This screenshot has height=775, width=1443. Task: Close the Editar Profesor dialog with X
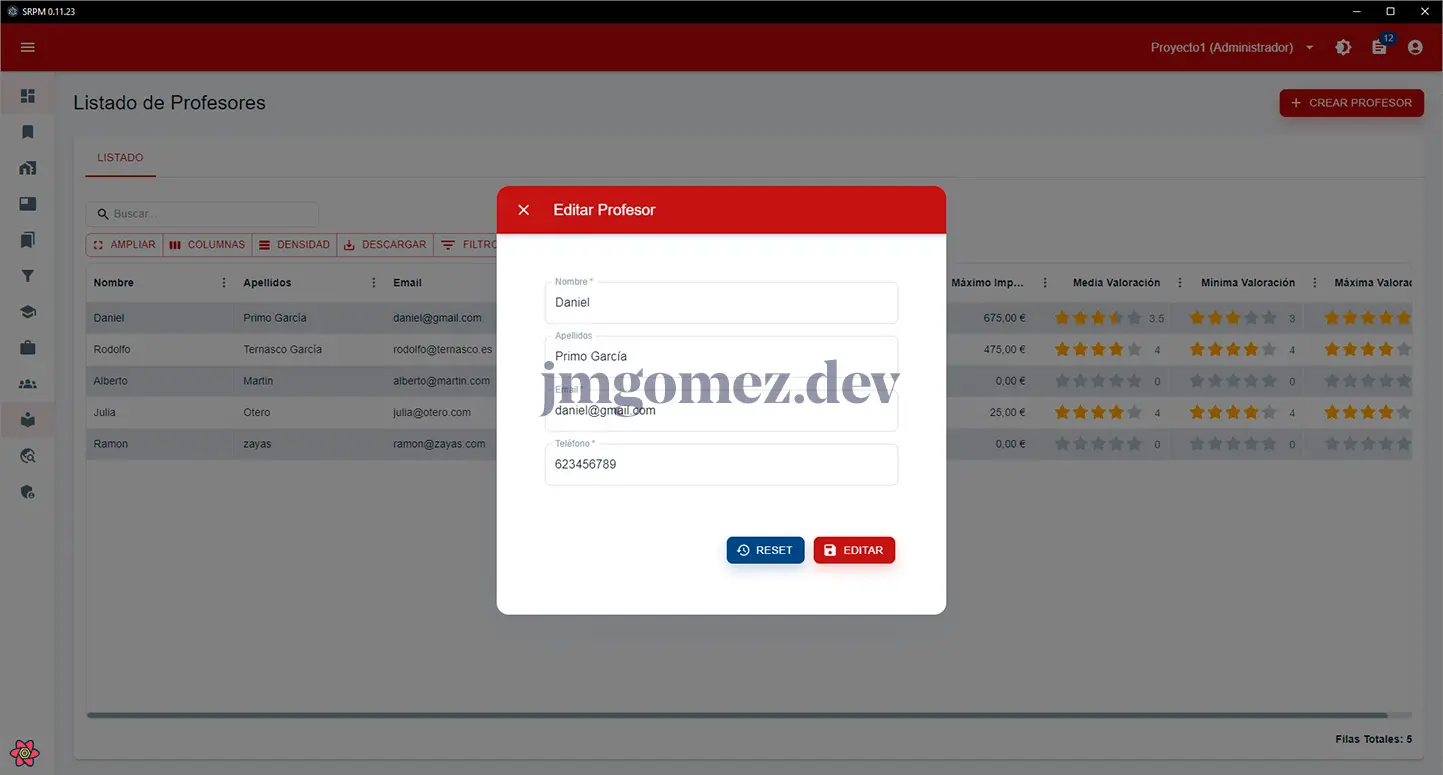click(x=523, y=210)
